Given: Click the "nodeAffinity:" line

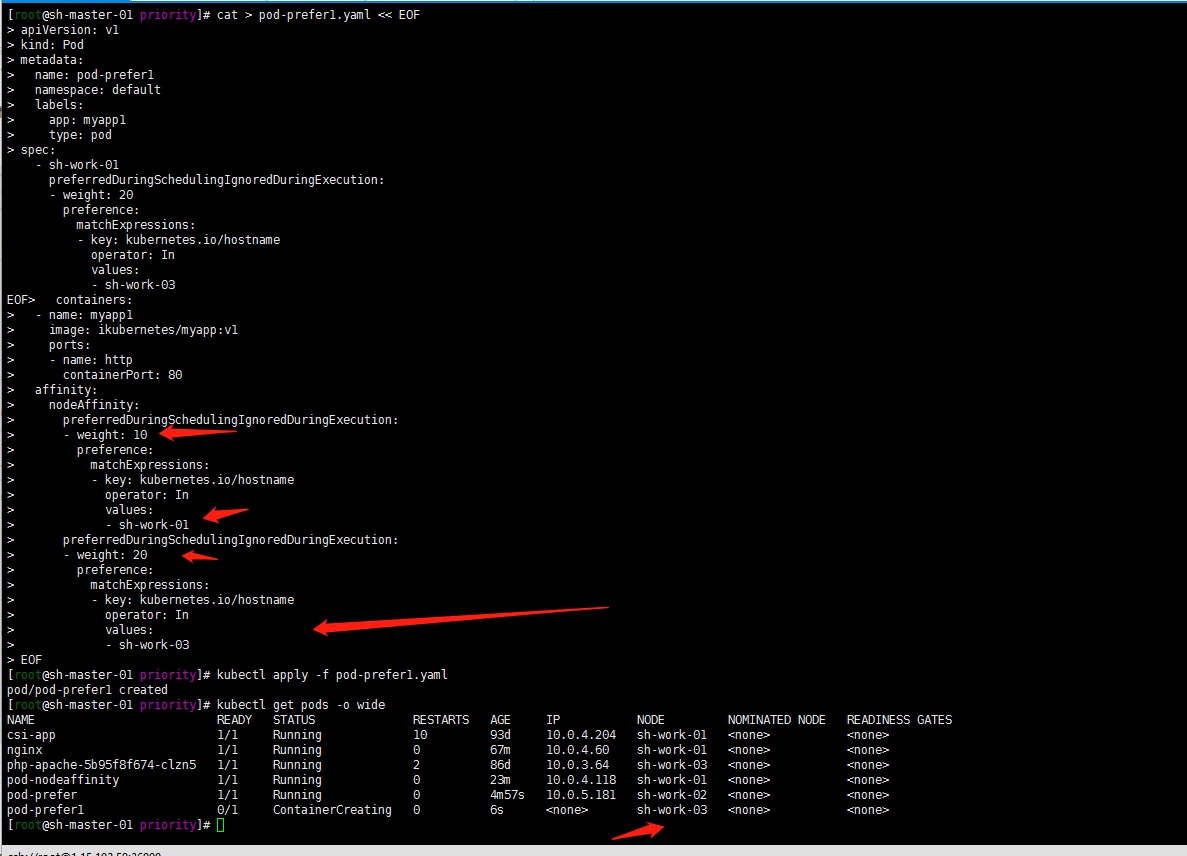Looking at the screenshot, I should click(x=95, y=405).
